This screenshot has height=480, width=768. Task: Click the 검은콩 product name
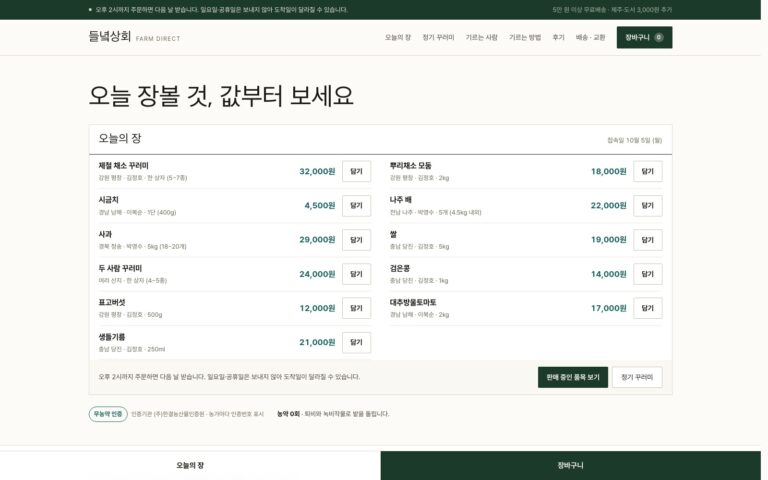[x=400, y=268]
